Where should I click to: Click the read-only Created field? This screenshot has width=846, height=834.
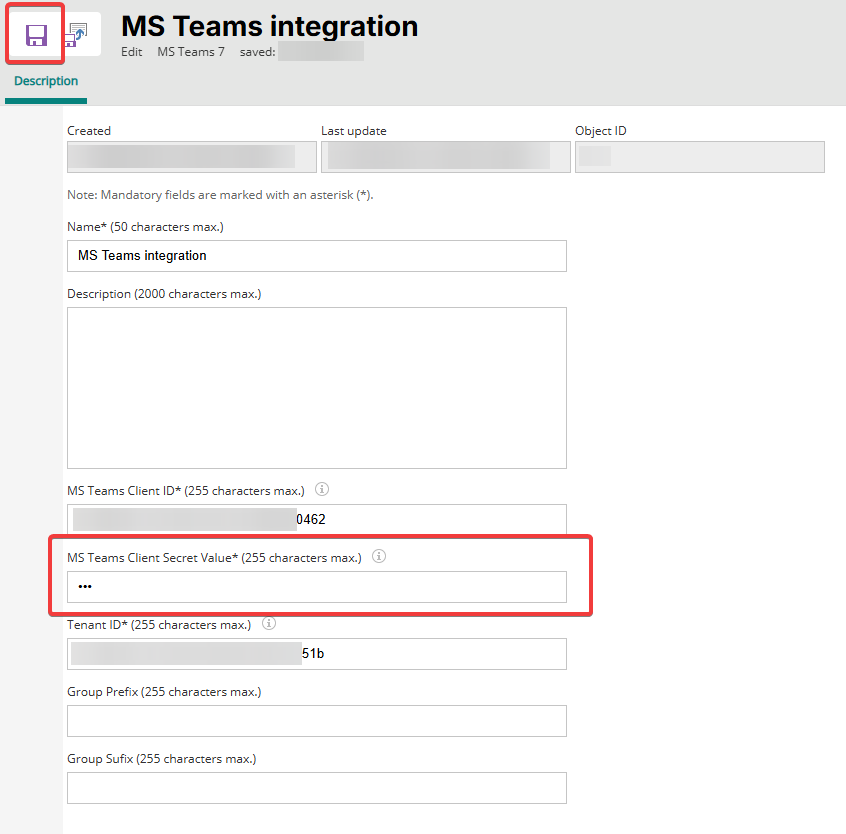pyautogui.click(x=192, y=157)
